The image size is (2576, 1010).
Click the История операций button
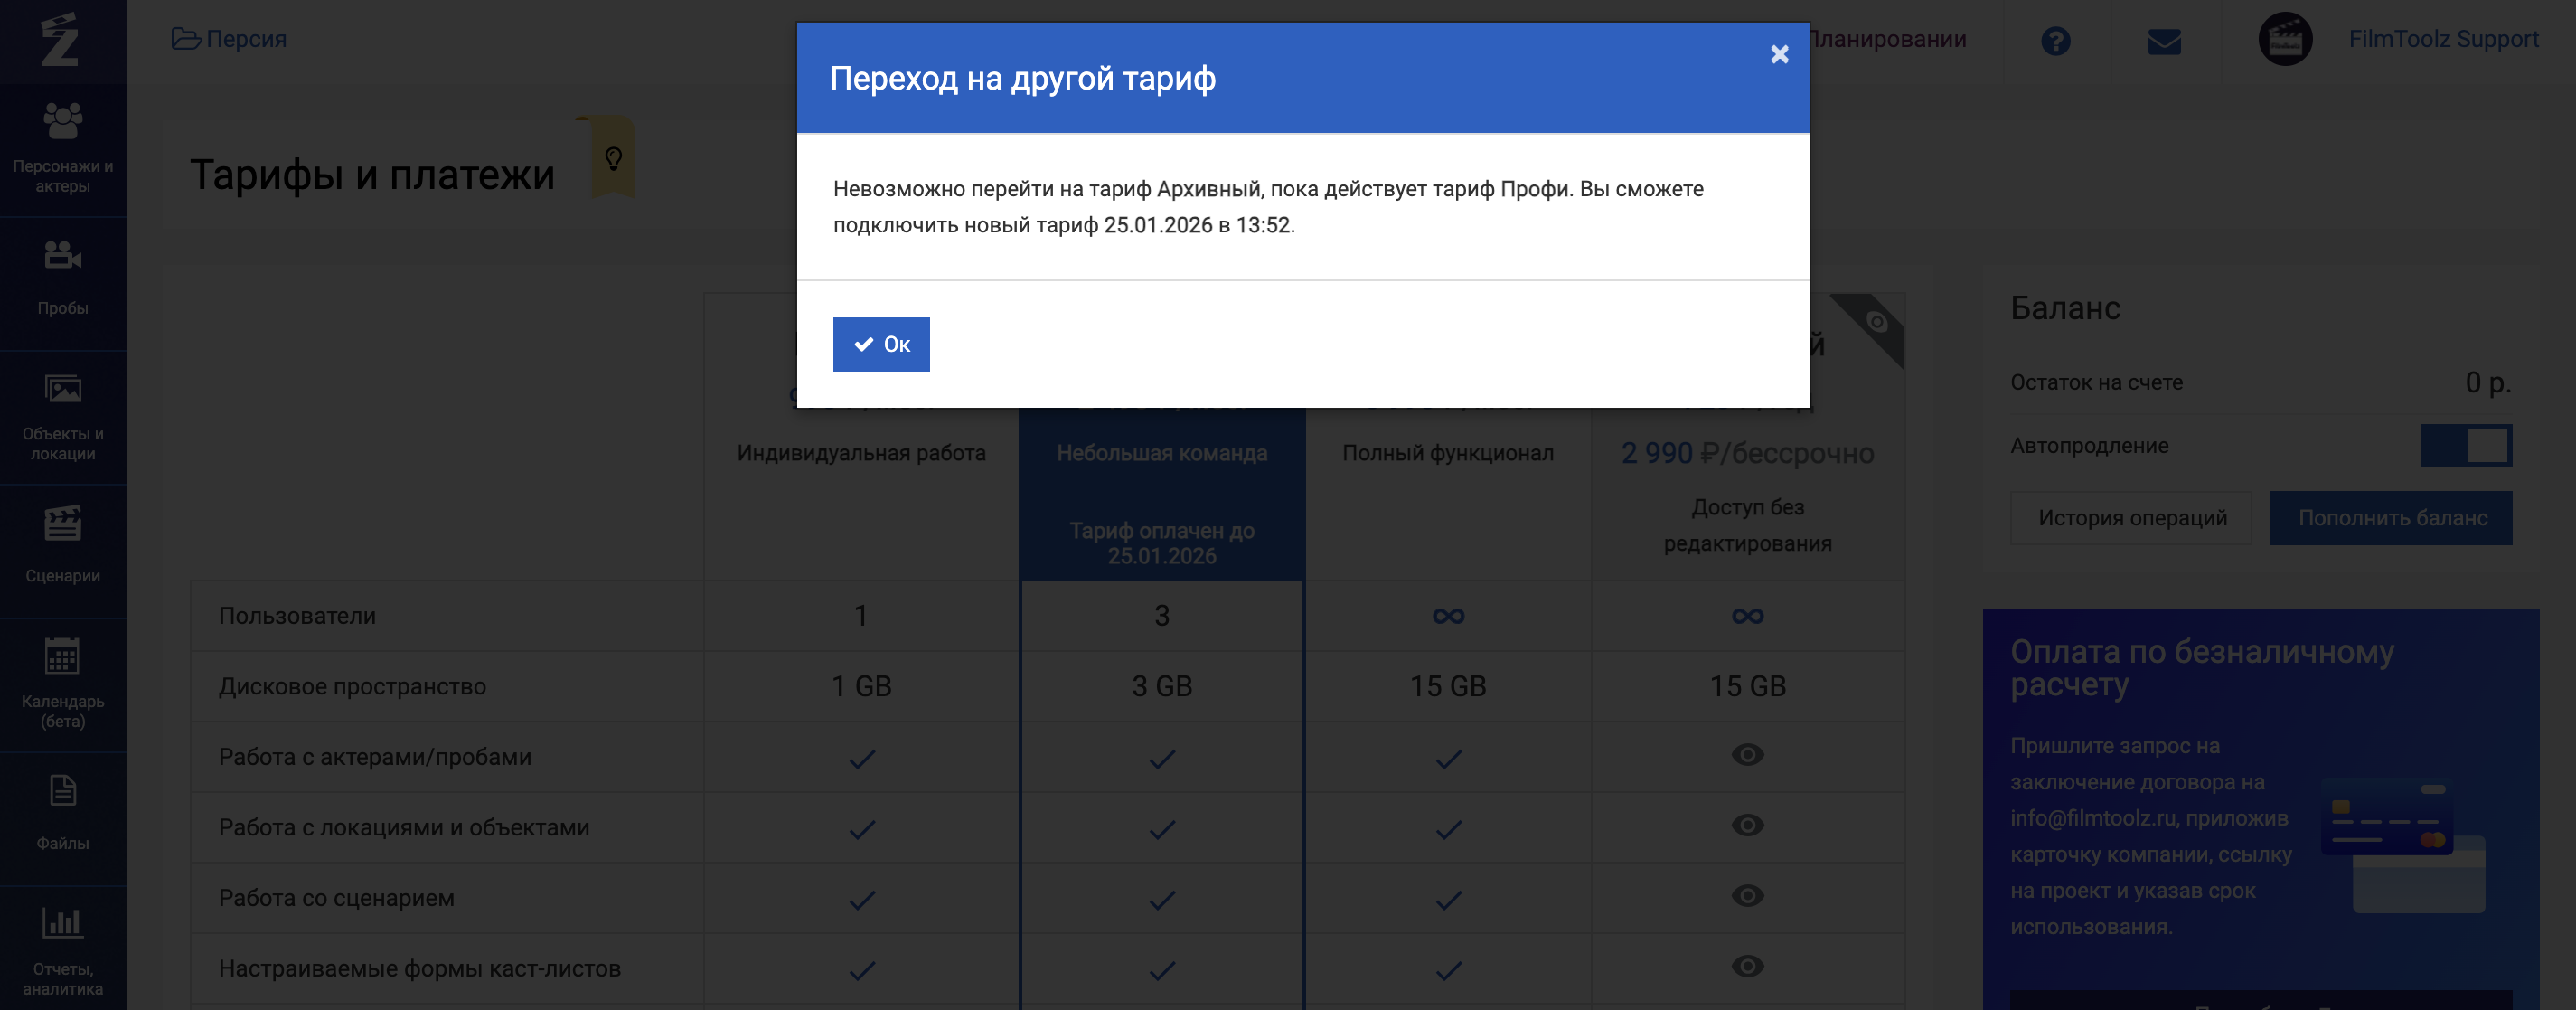coord(2131,518)
